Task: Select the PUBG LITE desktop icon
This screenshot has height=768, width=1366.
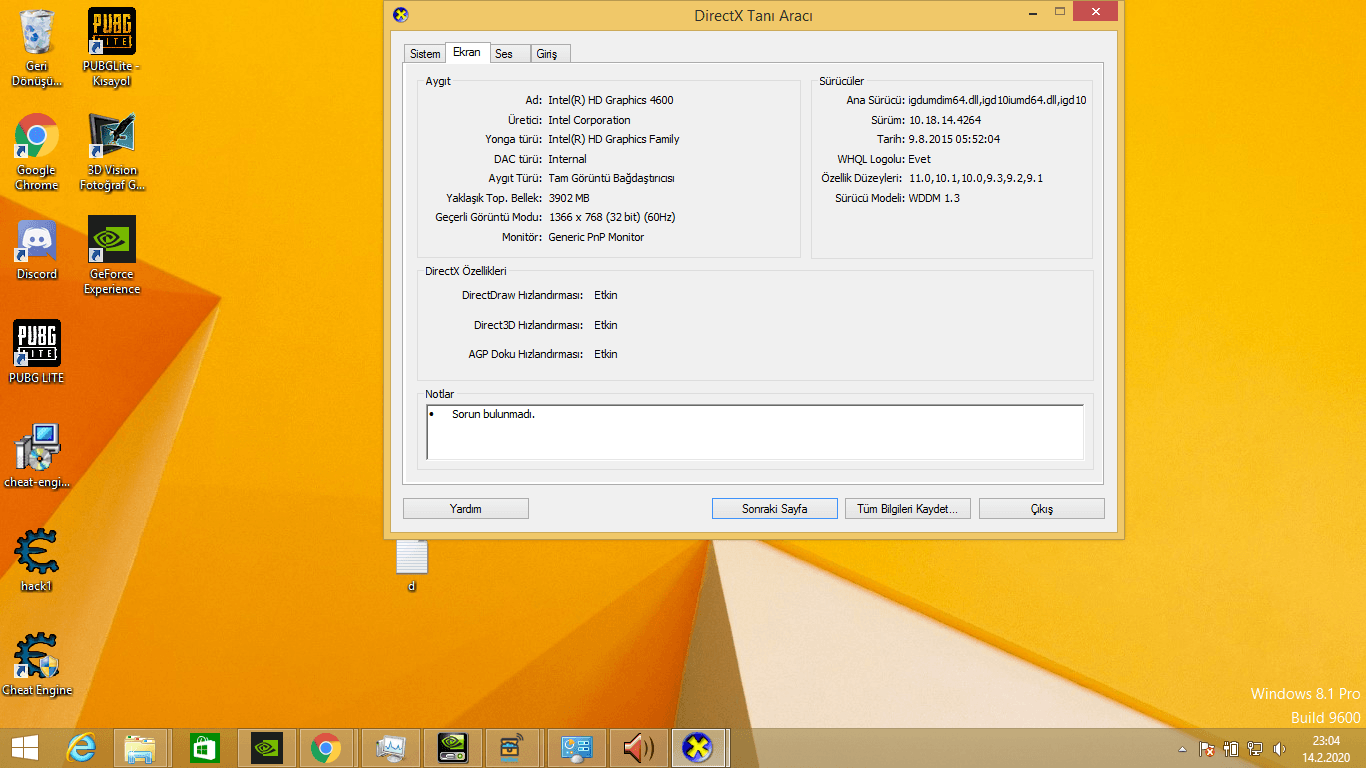Action: click(37, 352)
